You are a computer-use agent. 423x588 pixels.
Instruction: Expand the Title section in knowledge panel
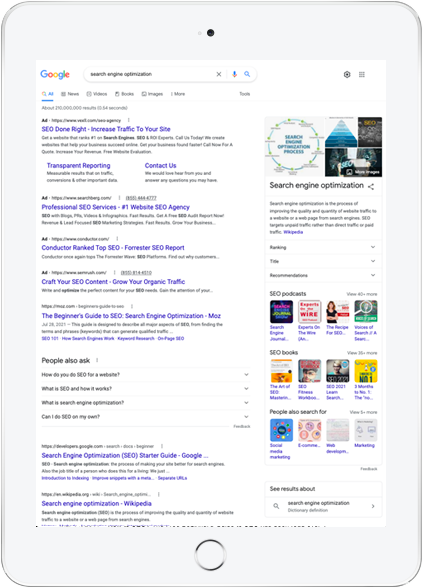[x=322, y=261]
